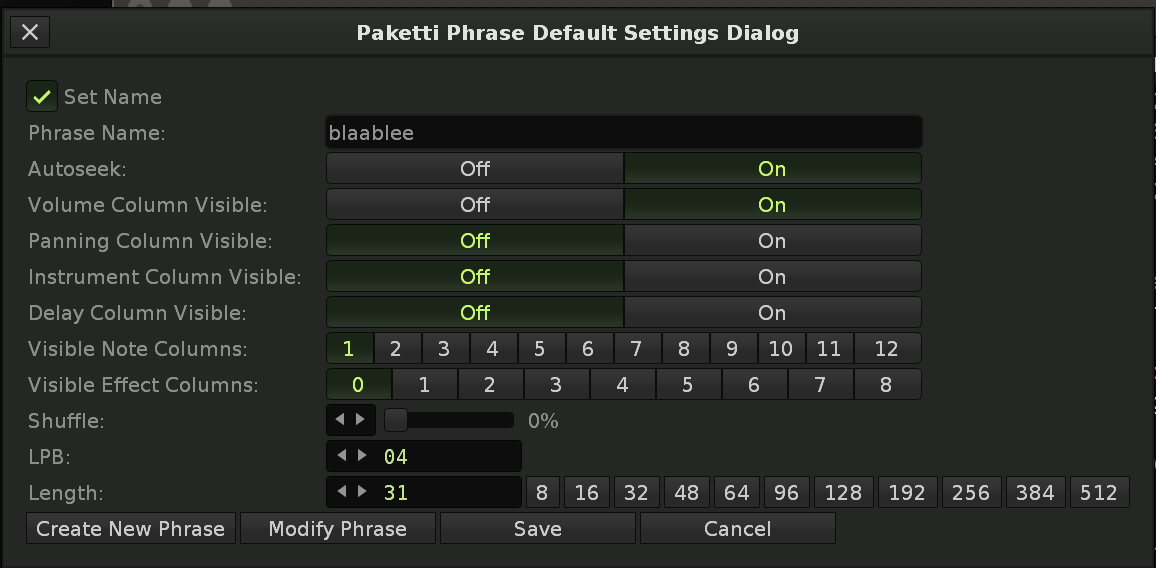Turn Autoseek Off
This screenshot has height=568, width=1156.
[475, 169]
